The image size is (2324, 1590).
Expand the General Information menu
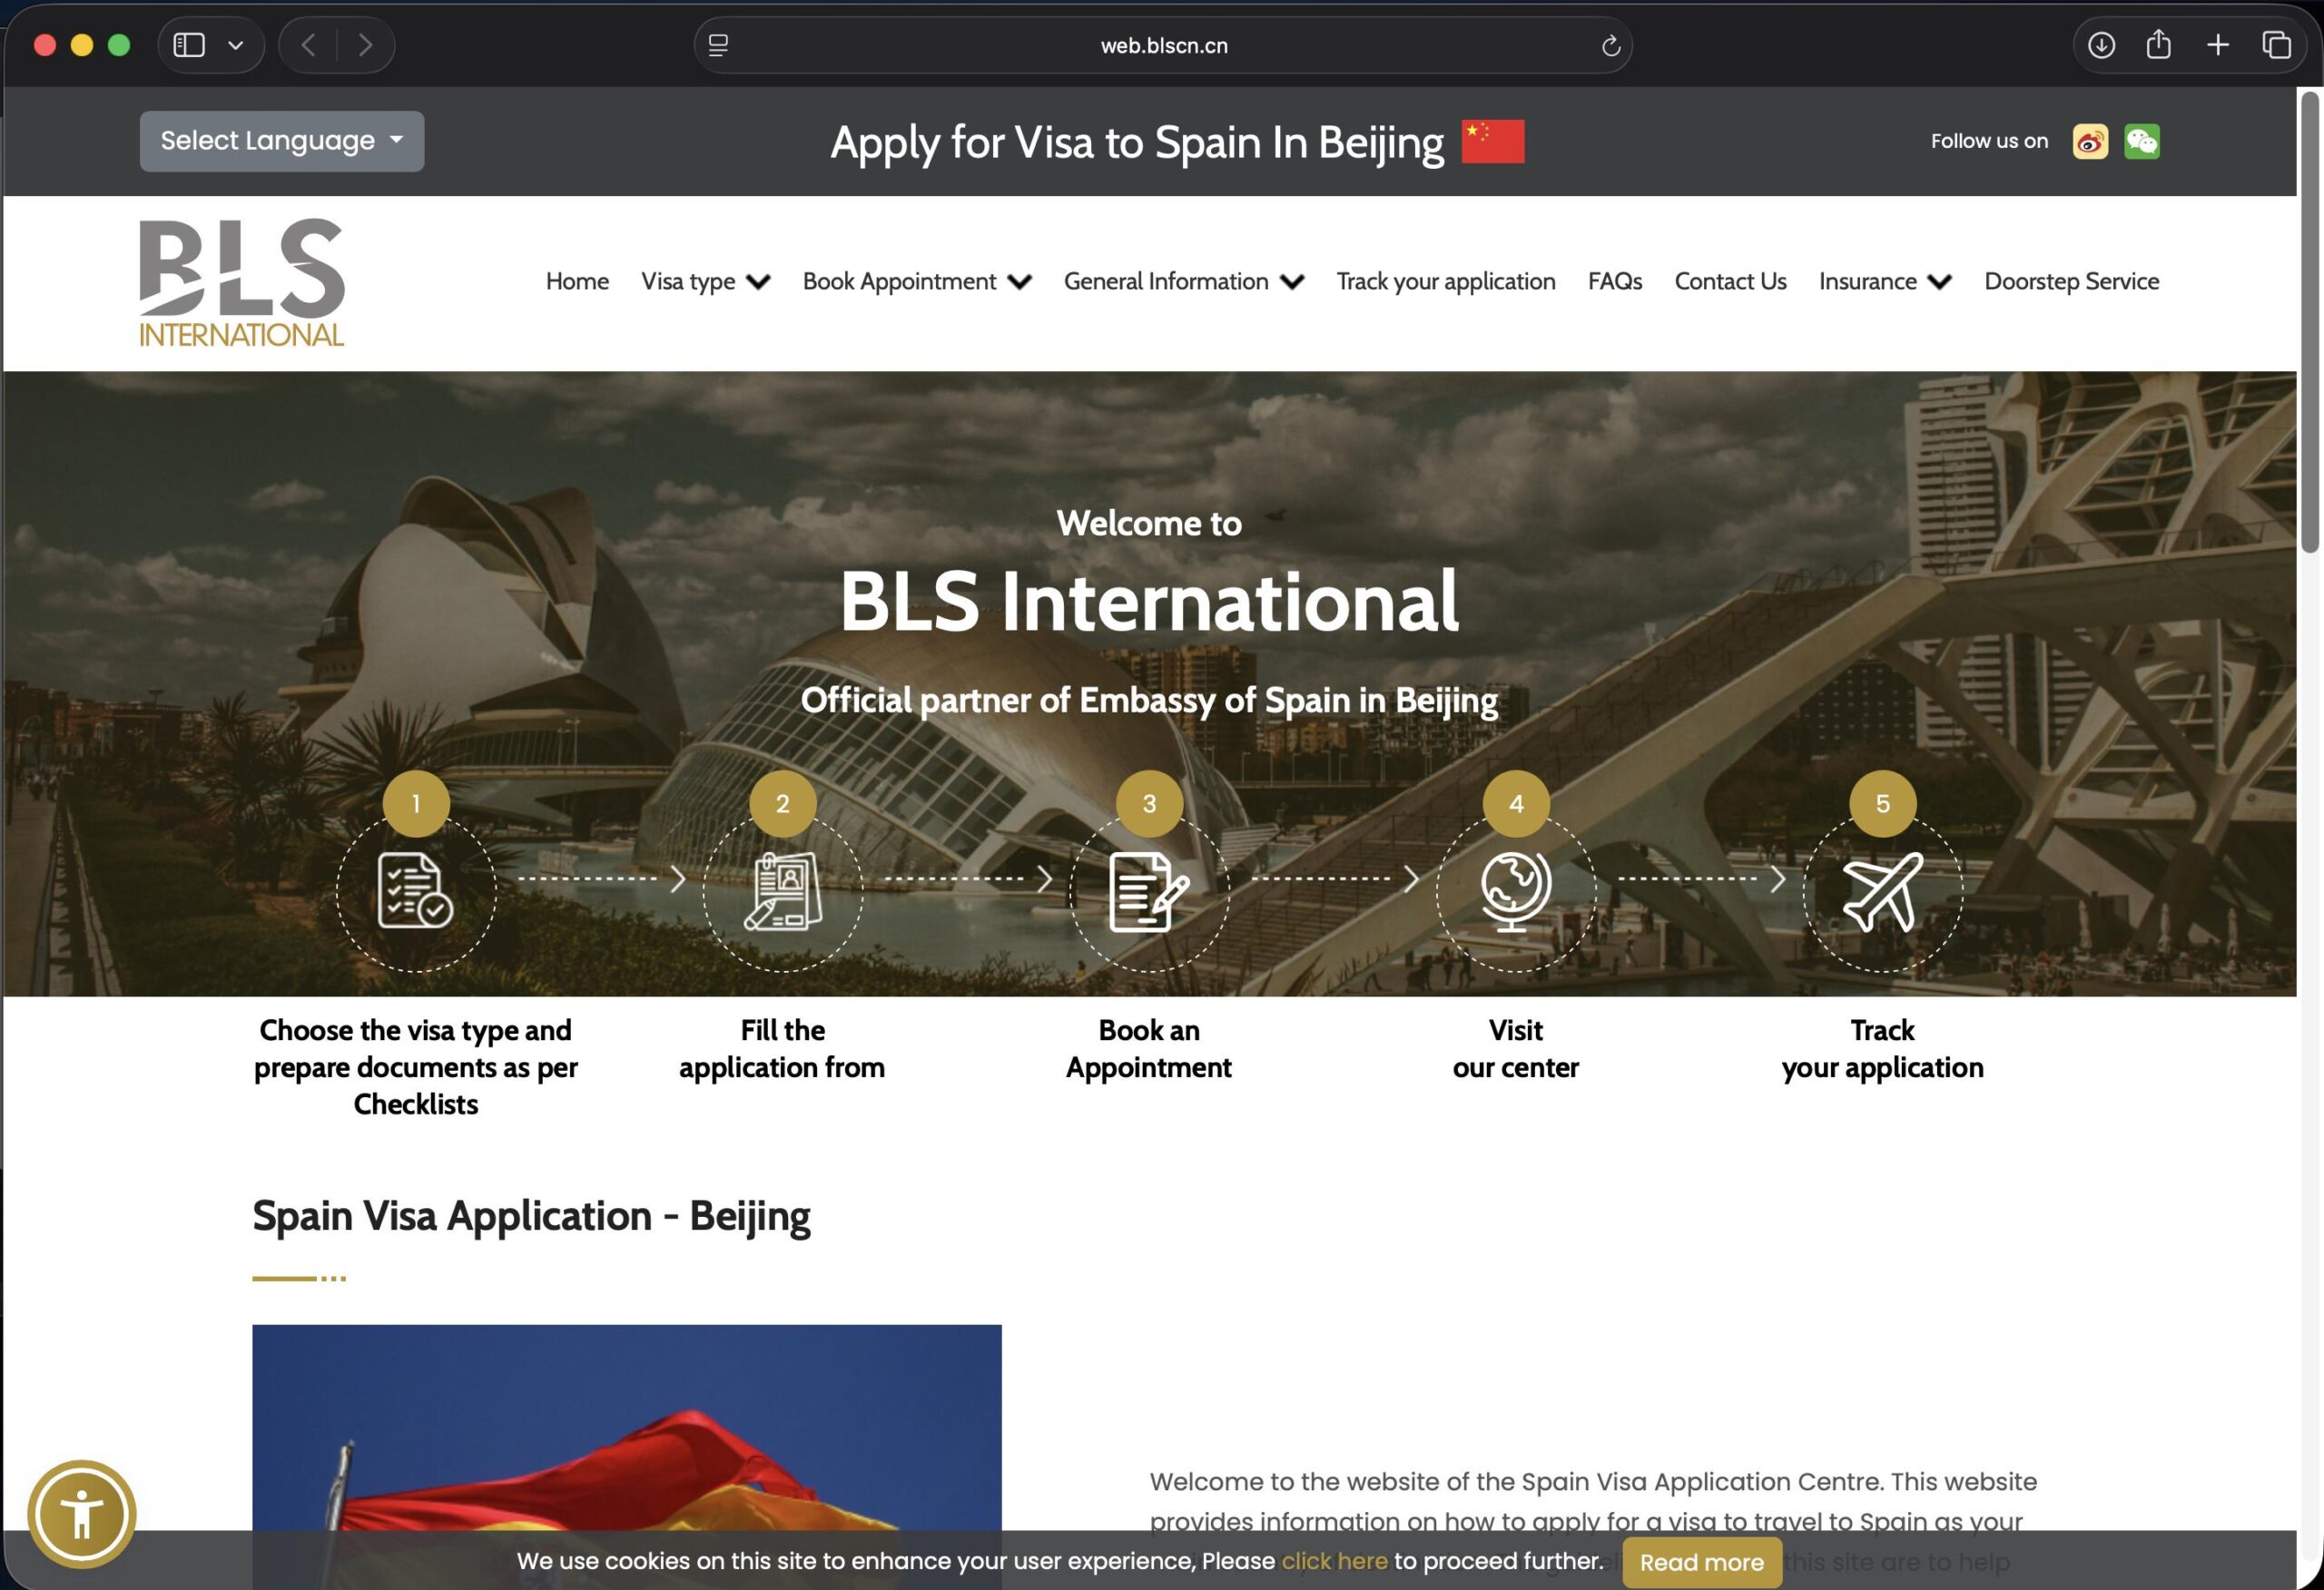point(1184,282)
